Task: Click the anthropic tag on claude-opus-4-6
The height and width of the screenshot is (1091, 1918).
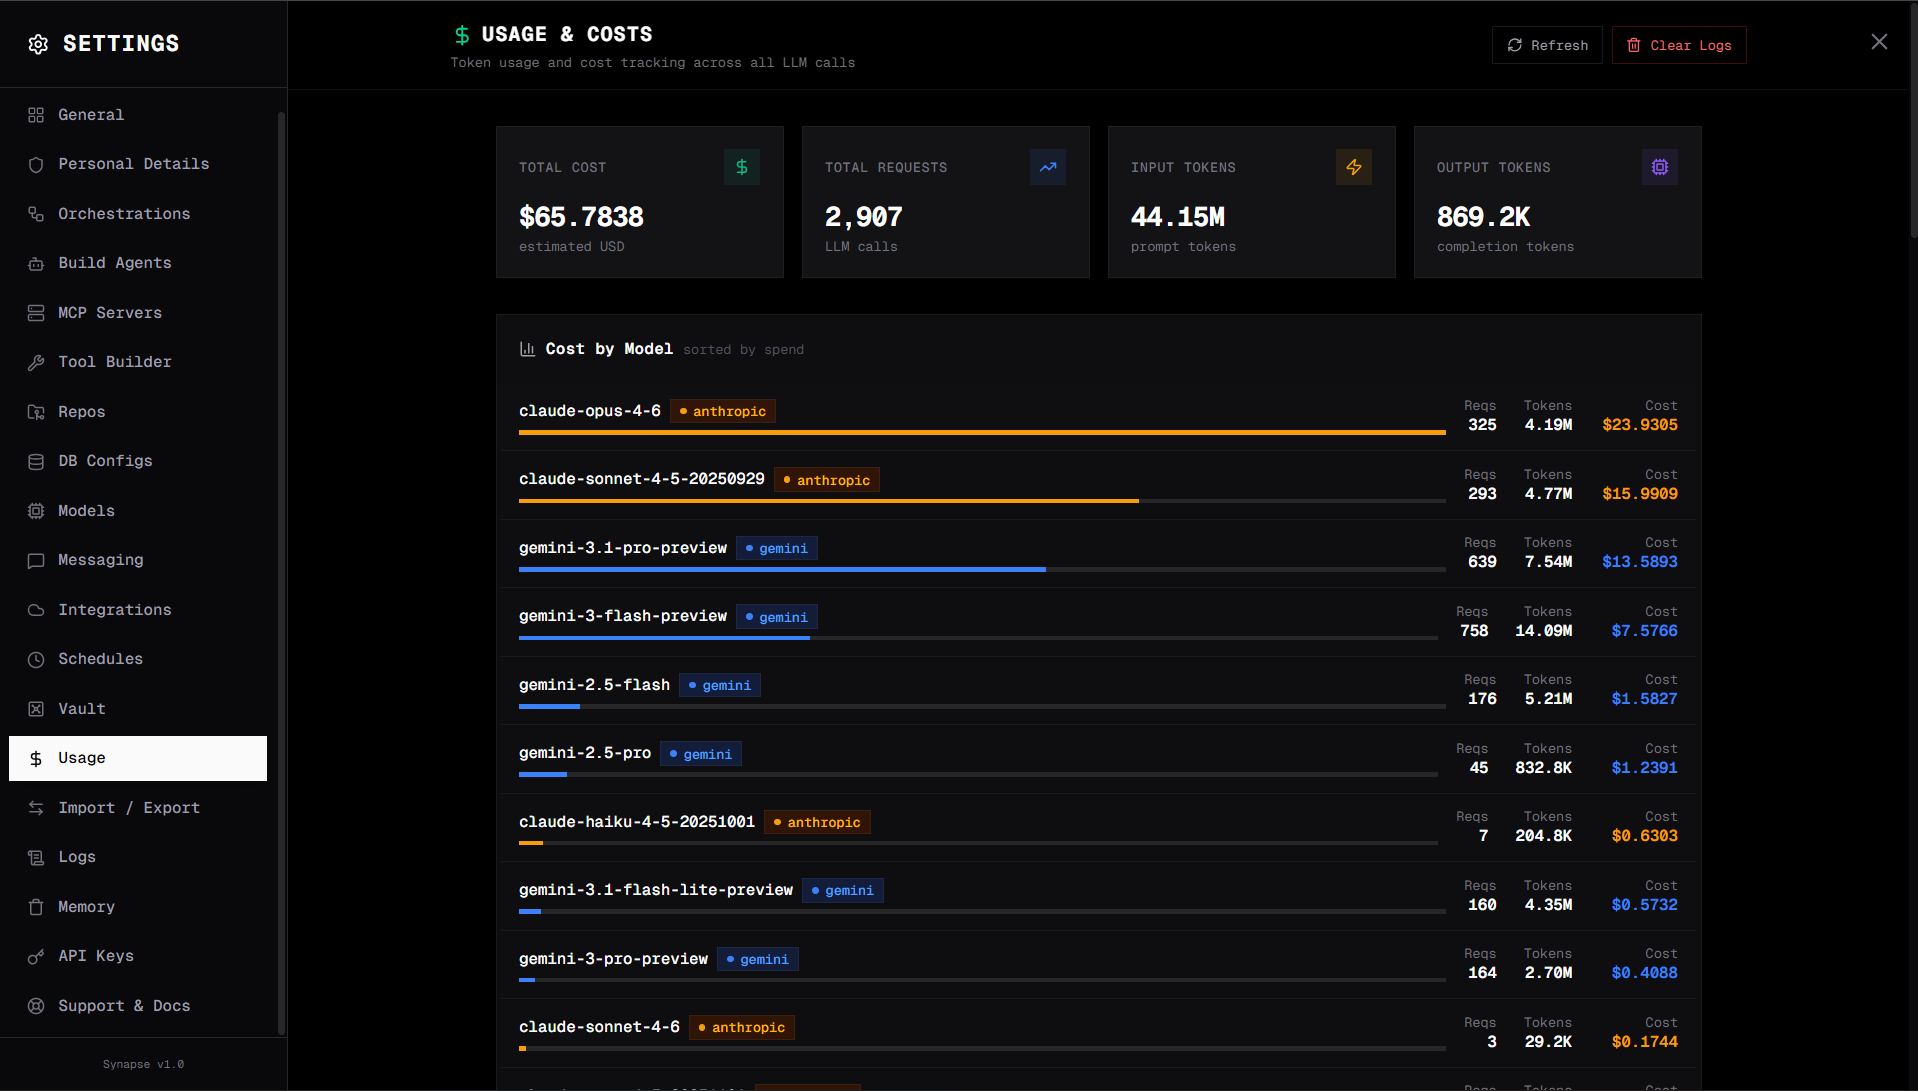Action: point(723,412)
